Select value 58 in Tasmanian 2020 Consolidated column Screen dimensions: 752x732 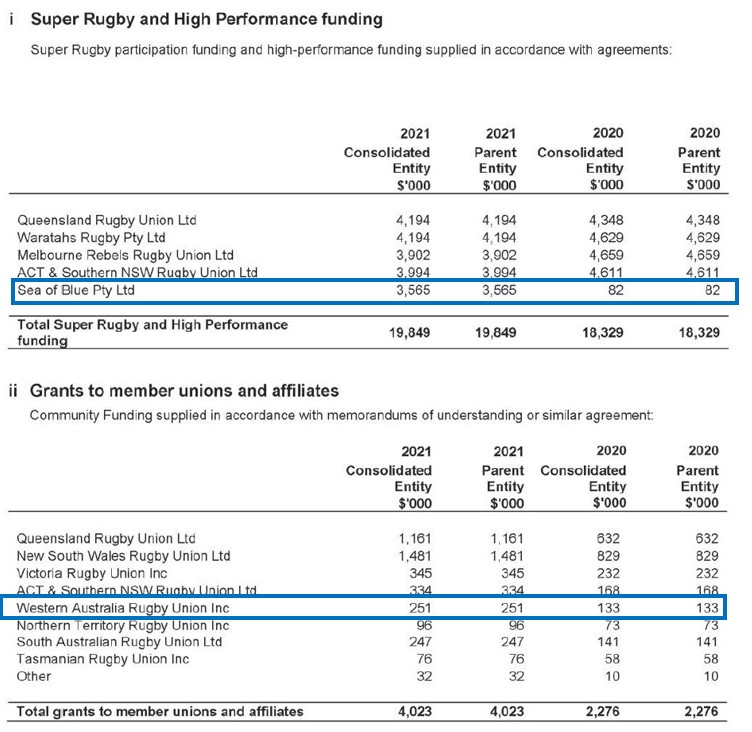(x=612, y=660)
